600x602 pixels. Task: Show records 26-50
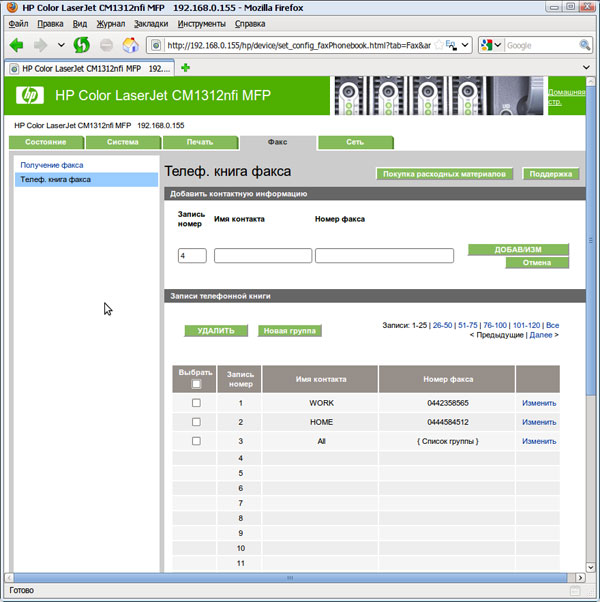coord(442,325)
